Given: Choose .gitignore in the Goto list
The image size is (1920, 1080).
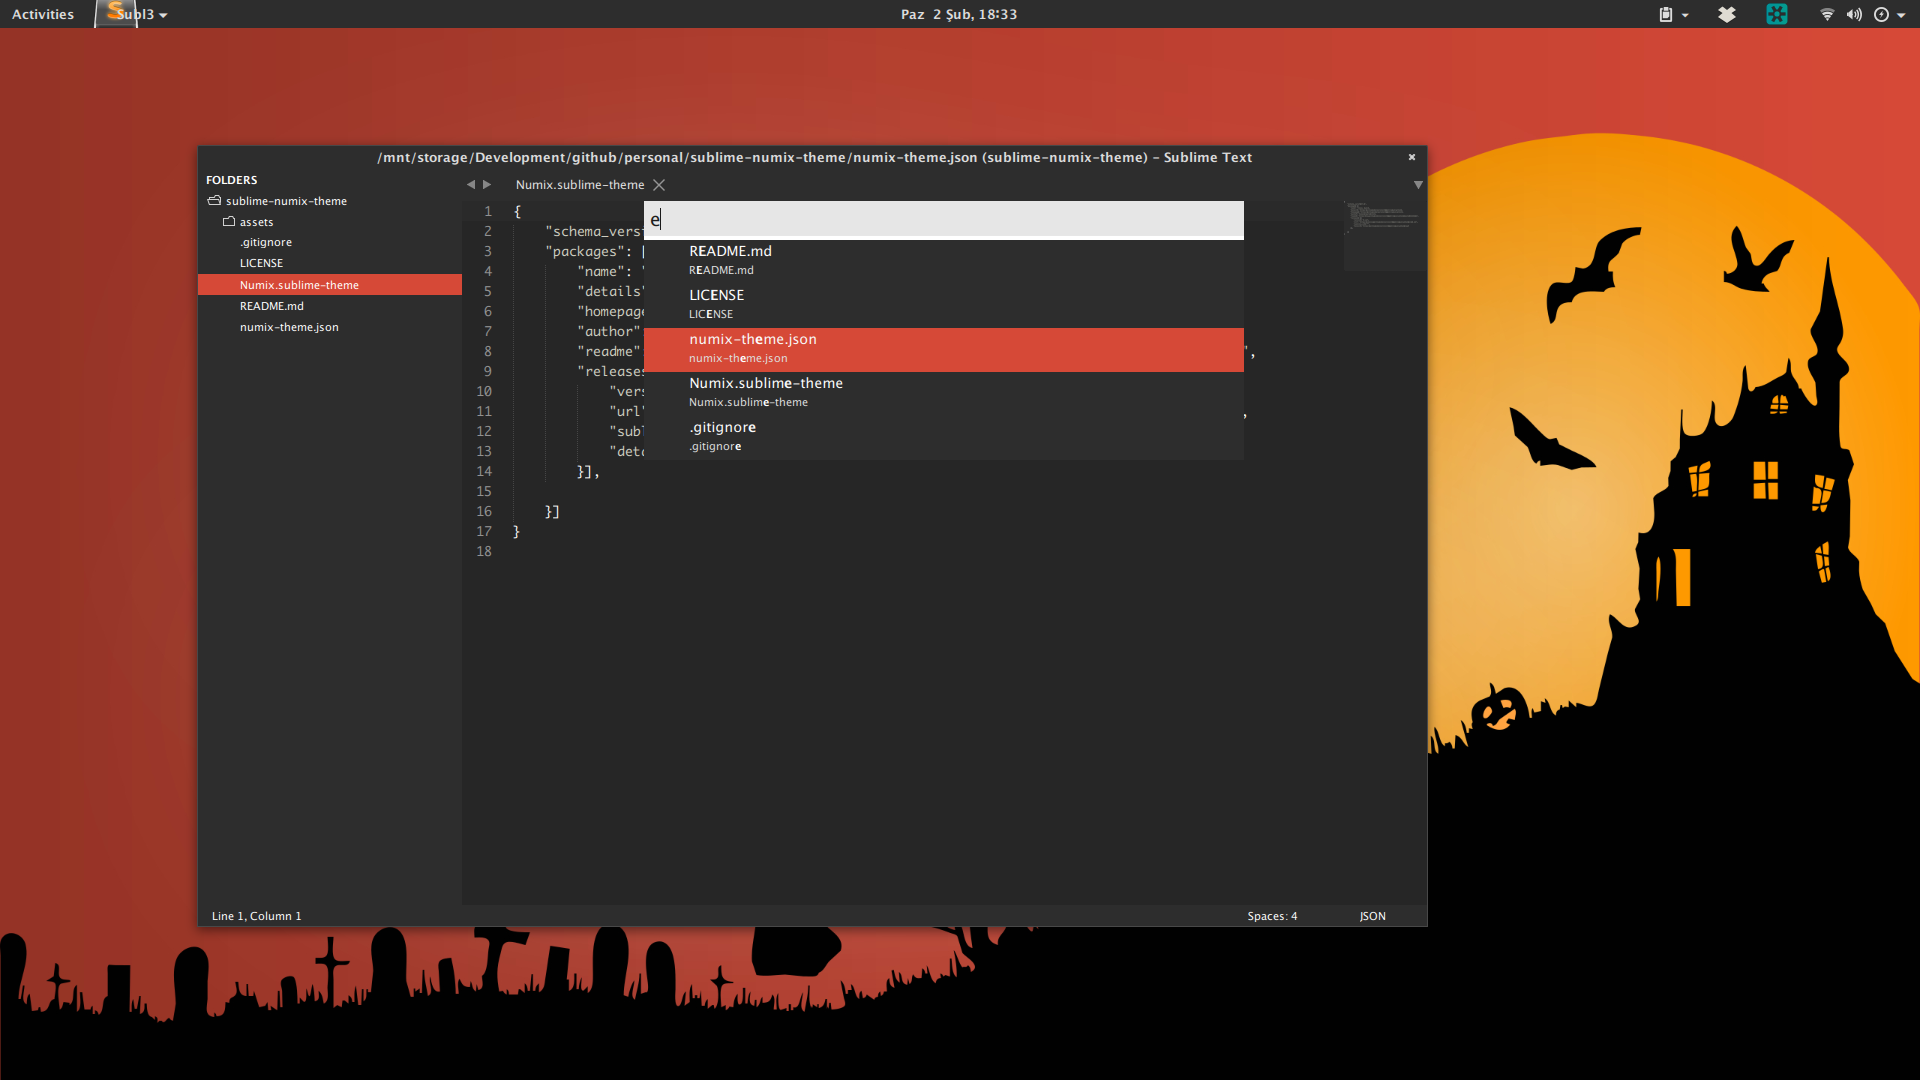Looking at the screenshot, I should (722, 435).
